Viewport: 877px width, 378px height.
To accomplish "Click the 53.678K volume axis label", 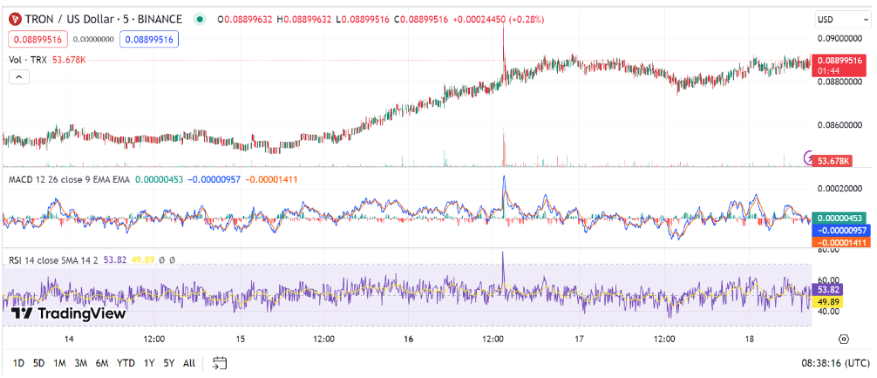I will (x=831, y=161).
